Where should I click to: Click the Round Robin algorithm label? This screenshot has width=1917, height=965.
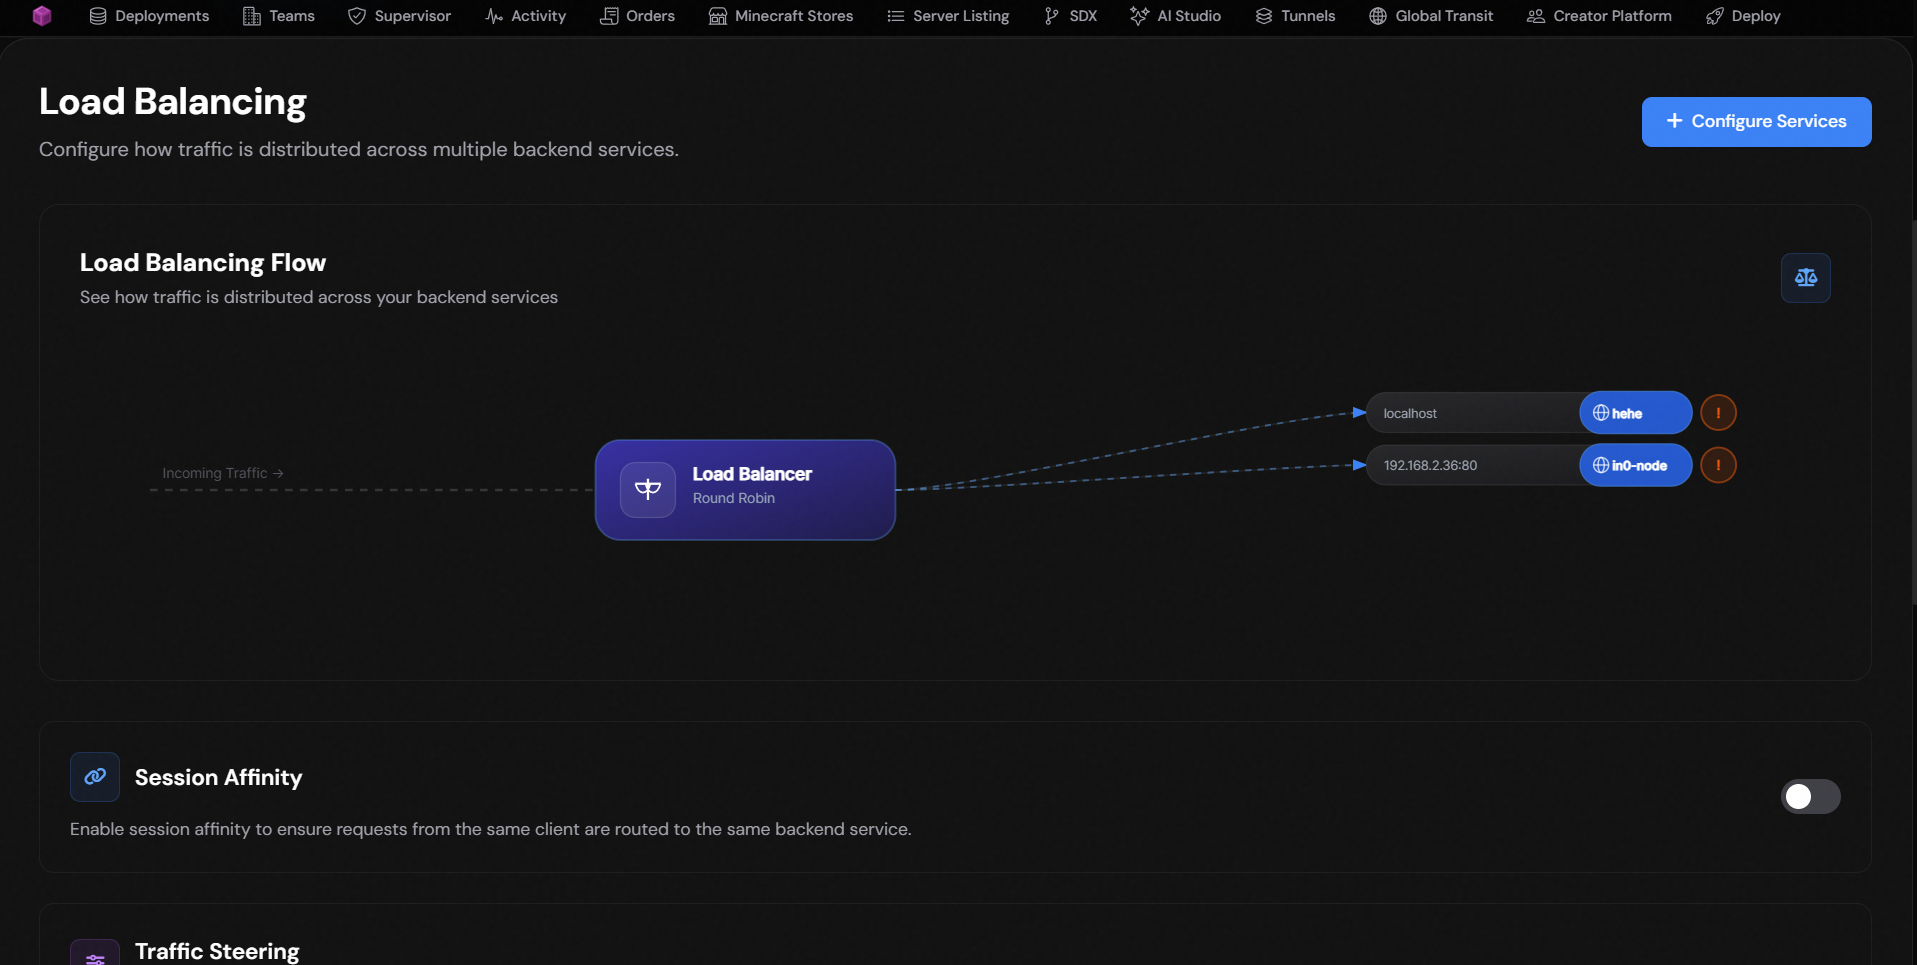[734, 498]
